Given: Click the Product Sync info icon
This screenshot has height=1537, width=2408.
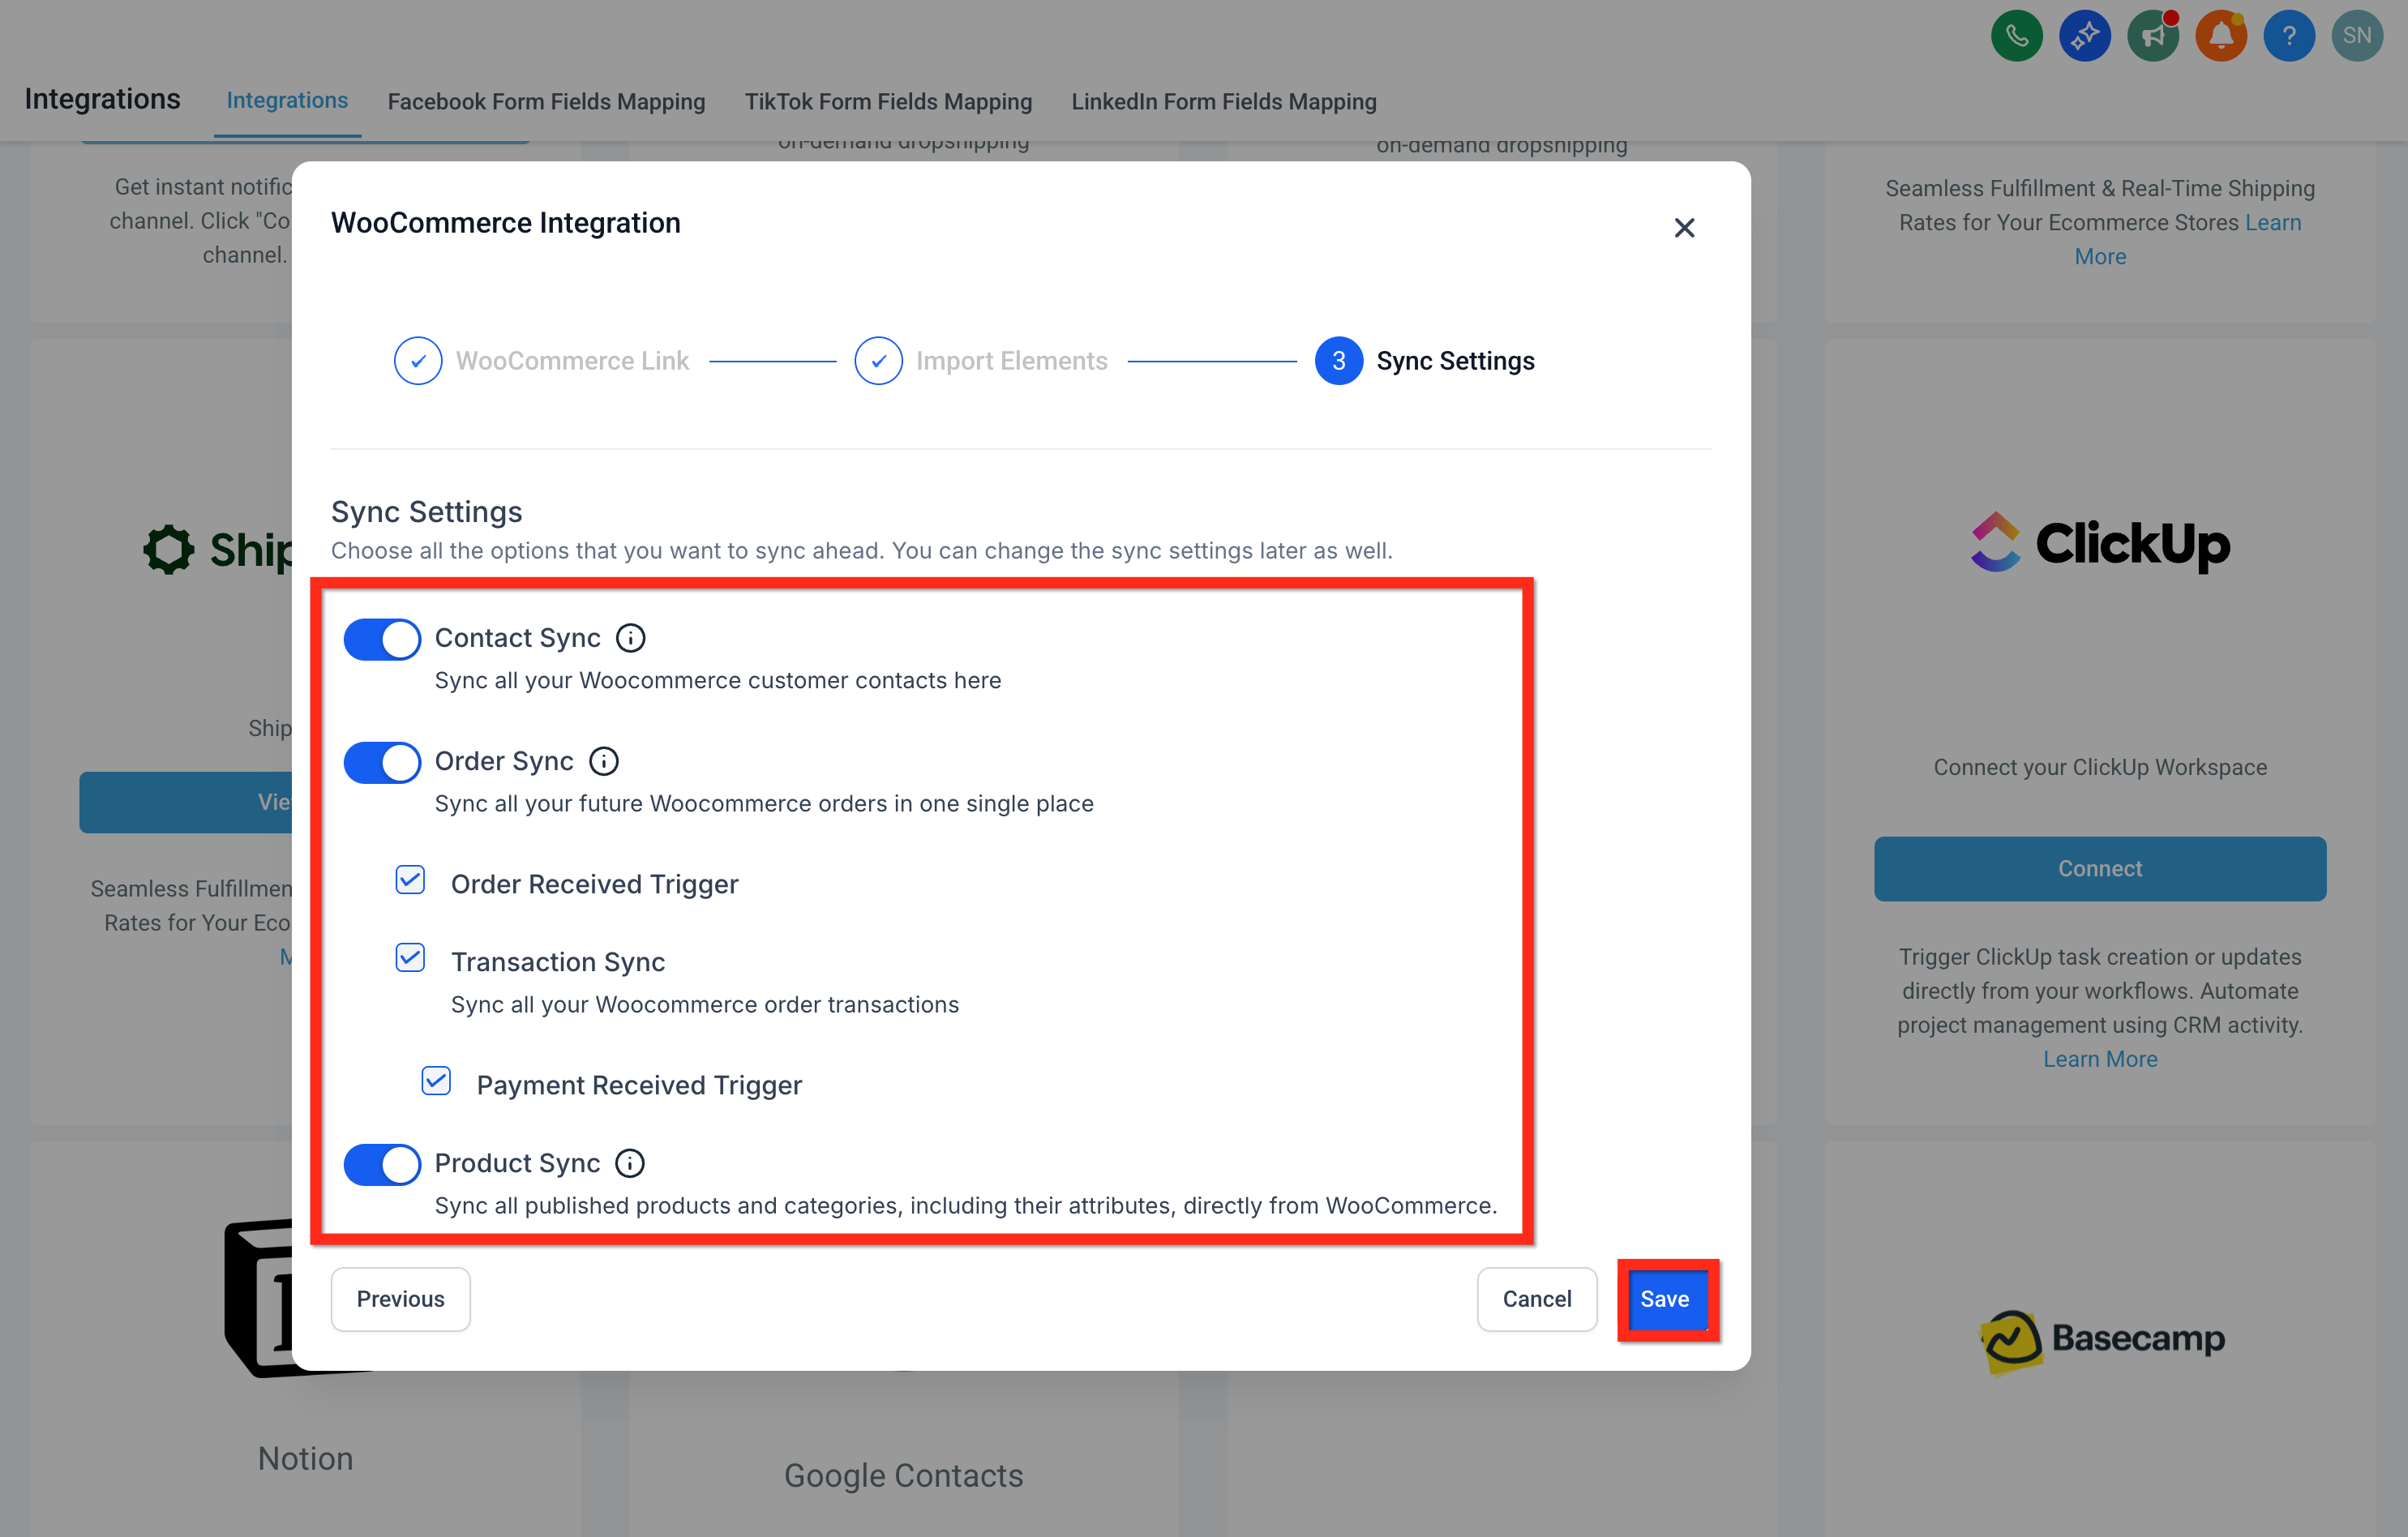Looking at the screenshot, I should (629, 1163).
